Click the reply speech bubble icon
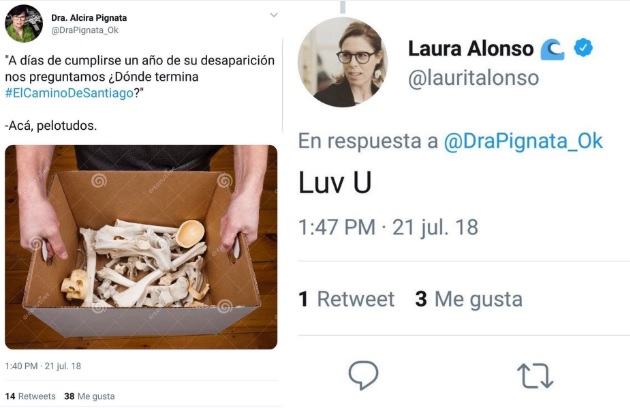This screenshot has height=408, width=630. tap(363, 375)
